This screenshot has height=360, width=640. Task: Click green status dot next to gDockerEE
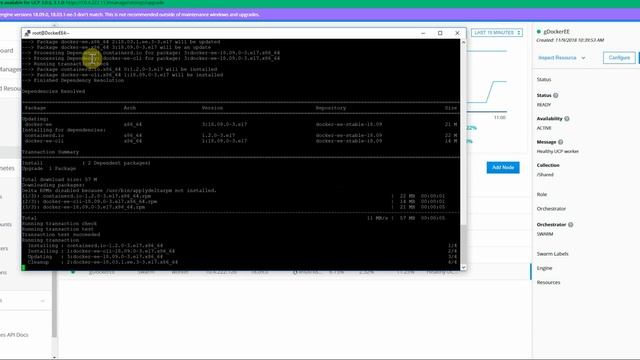click(x=538, y=31)
